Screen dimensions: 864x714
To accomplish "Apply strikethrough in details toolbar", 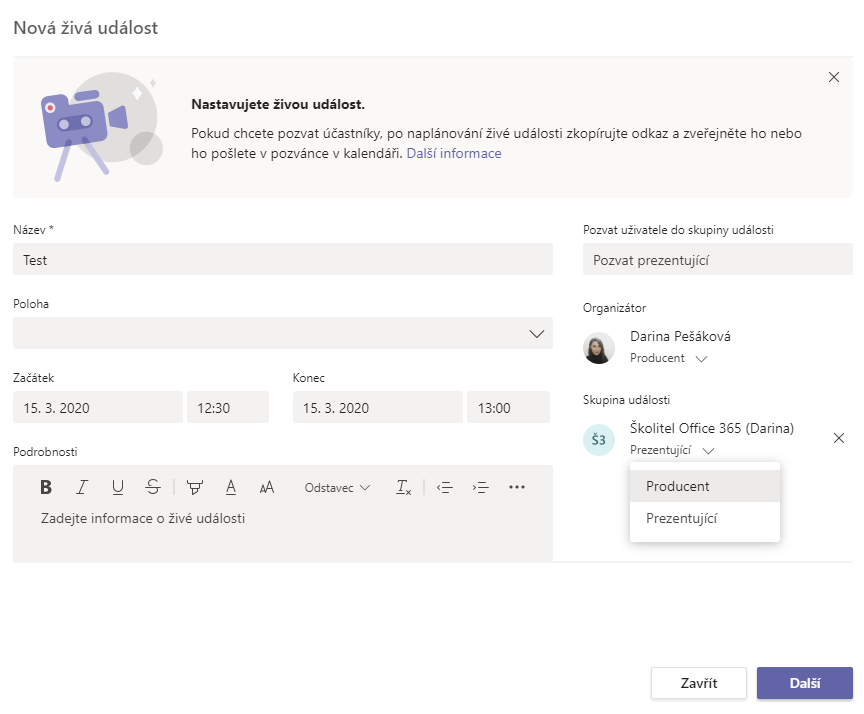I will 153,487.
